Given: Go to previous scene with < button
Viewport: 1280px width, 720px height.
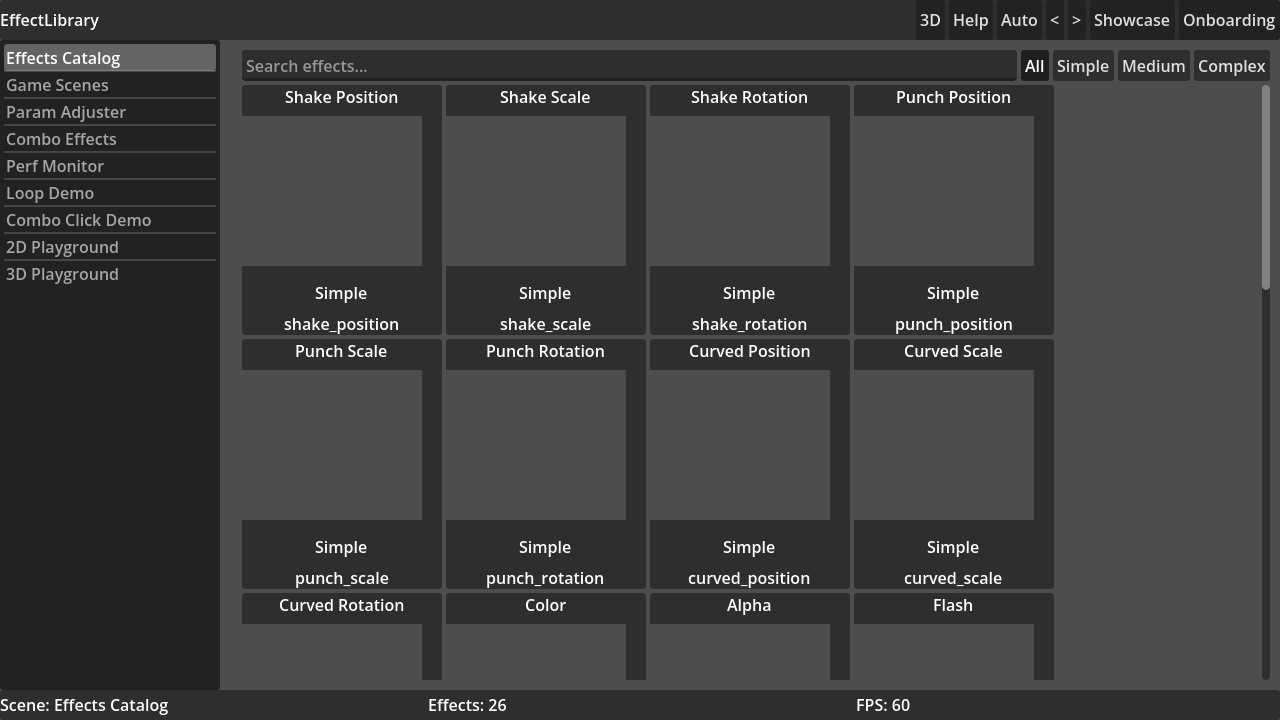Looking at the screenshot, I should 1055,20.
